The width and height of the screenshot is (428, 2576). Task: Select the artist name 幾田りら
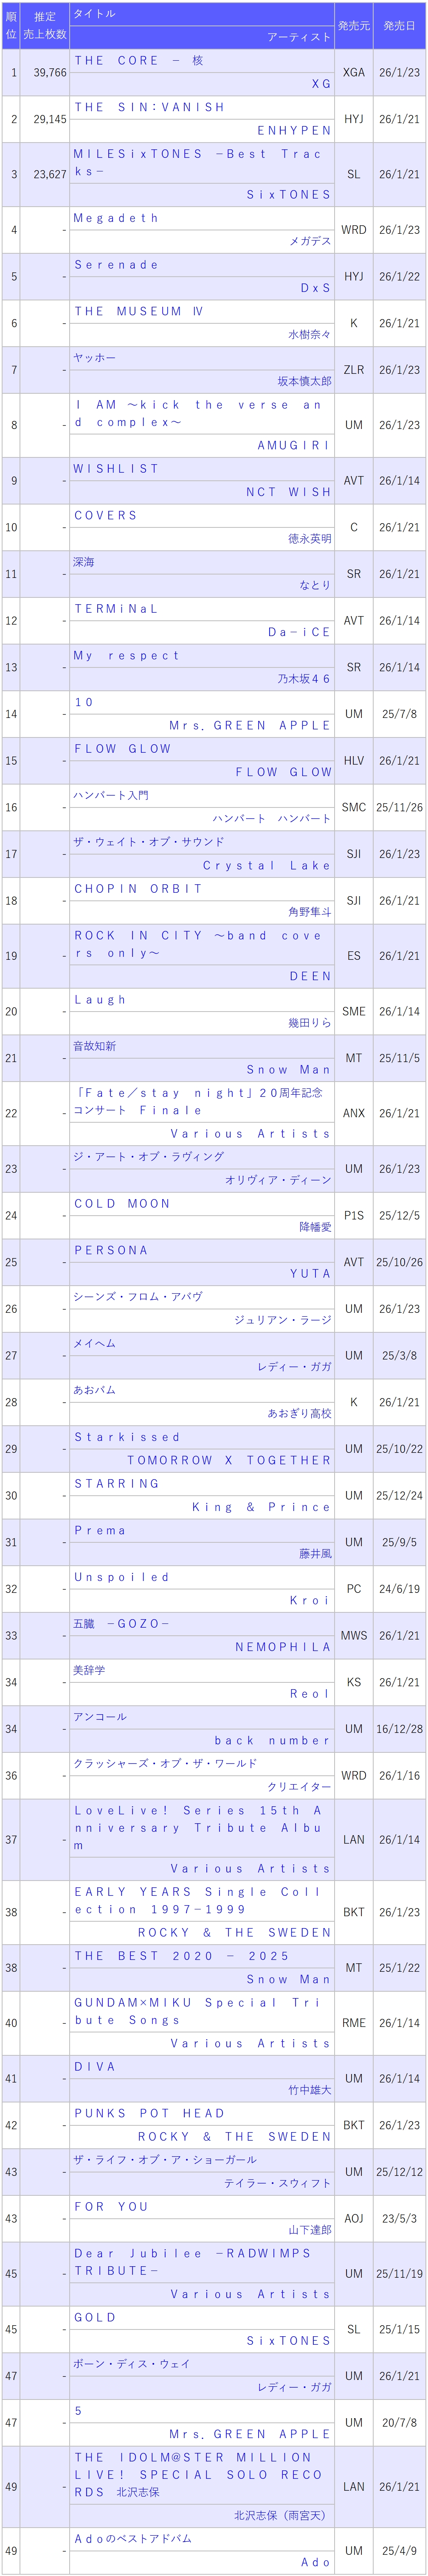coord(309,1023)
